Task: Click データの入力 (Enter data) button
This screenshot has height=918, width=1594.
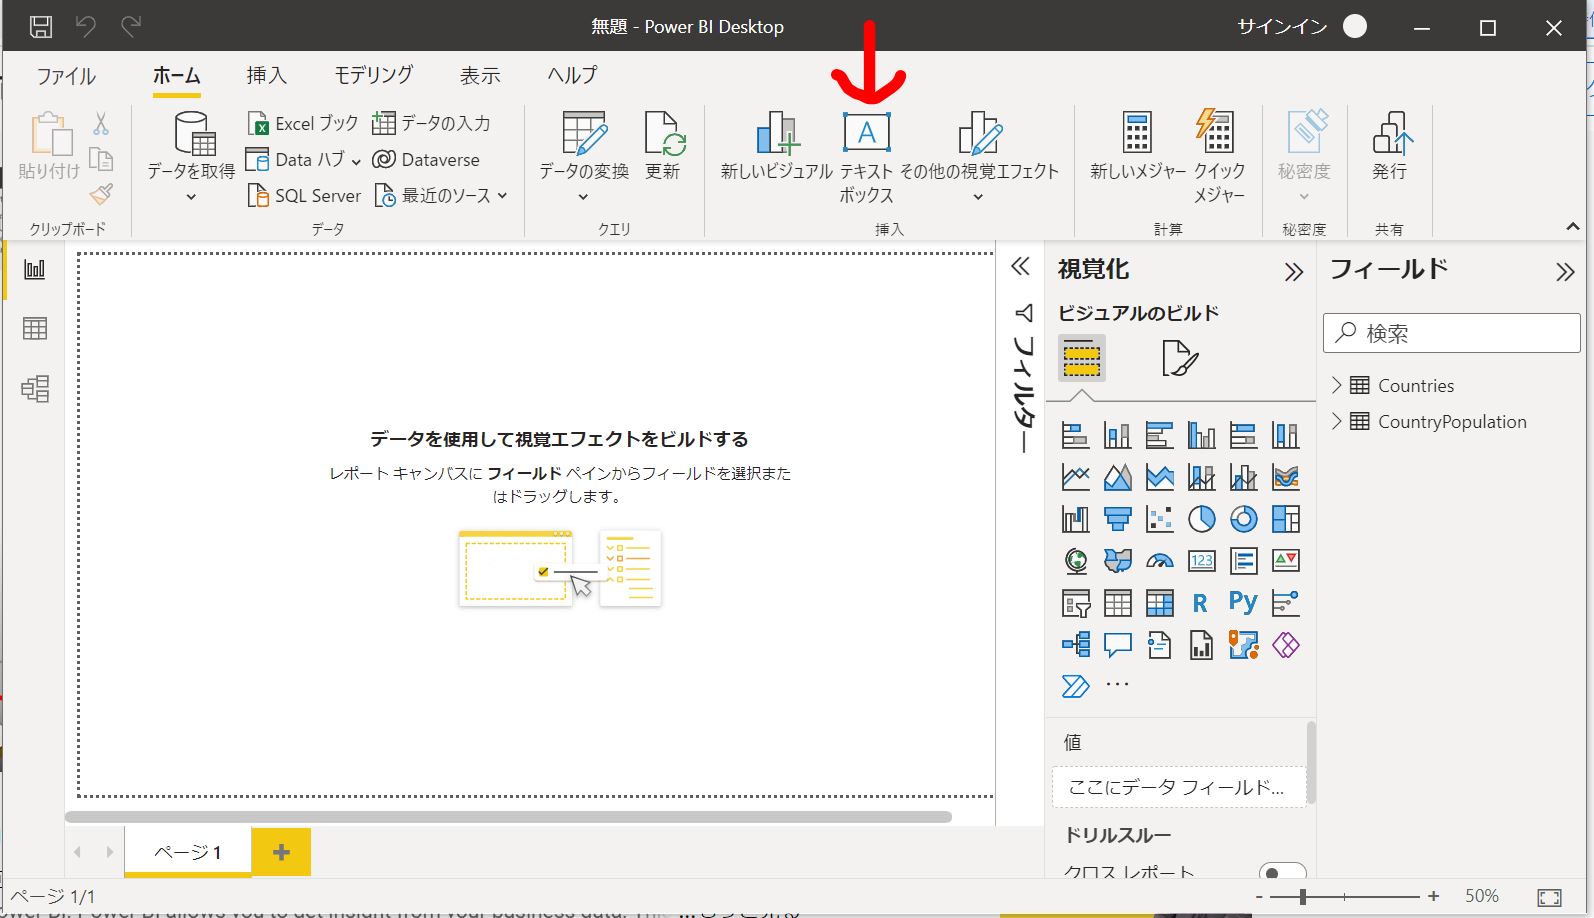Action: [x=431, y=123]
